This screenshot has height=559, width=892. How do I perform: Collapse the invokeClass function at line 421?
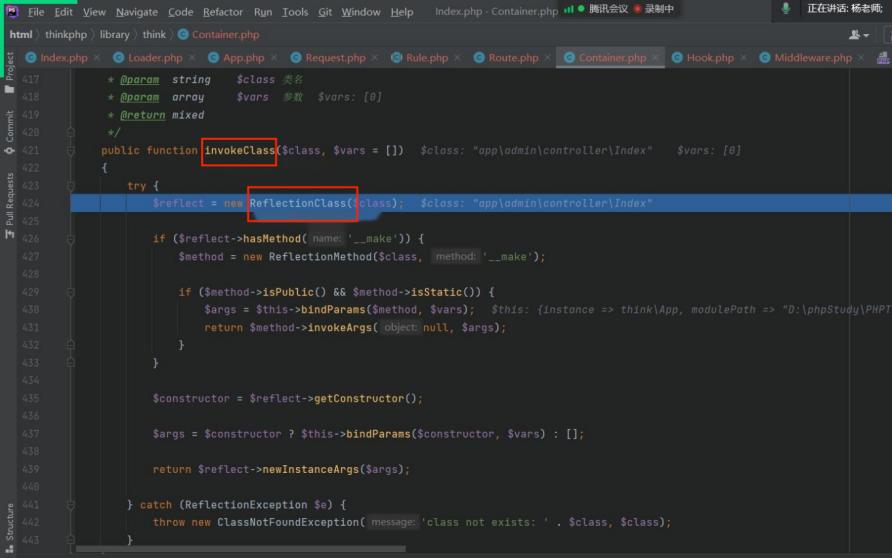pos(71,151)
